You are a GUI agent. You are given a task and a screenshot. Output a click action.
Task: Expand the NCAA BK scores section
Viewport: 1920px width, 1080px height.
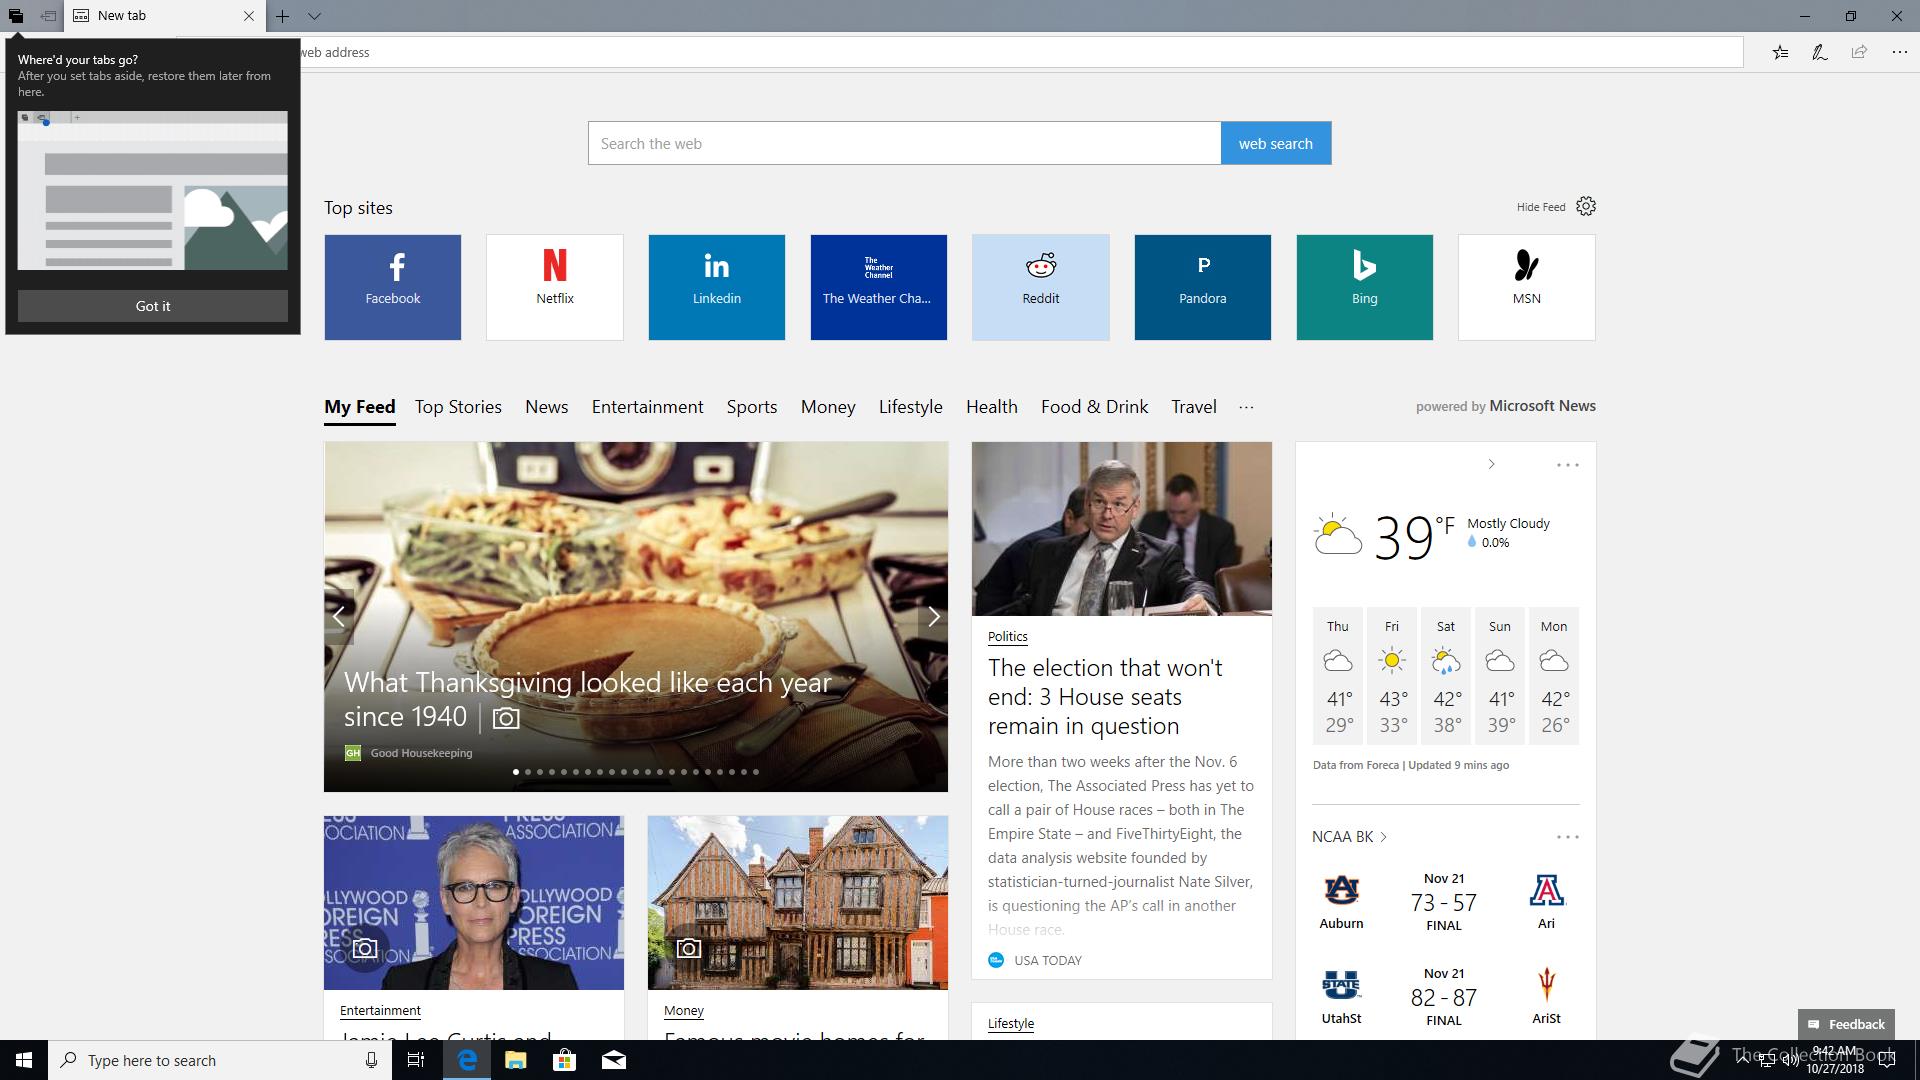click(1349, 837)
